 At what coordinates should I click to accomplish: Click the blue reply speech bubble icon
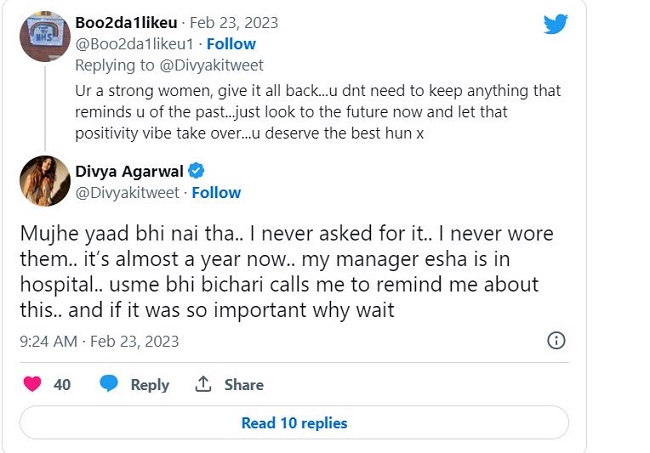[x=109, y=384]
